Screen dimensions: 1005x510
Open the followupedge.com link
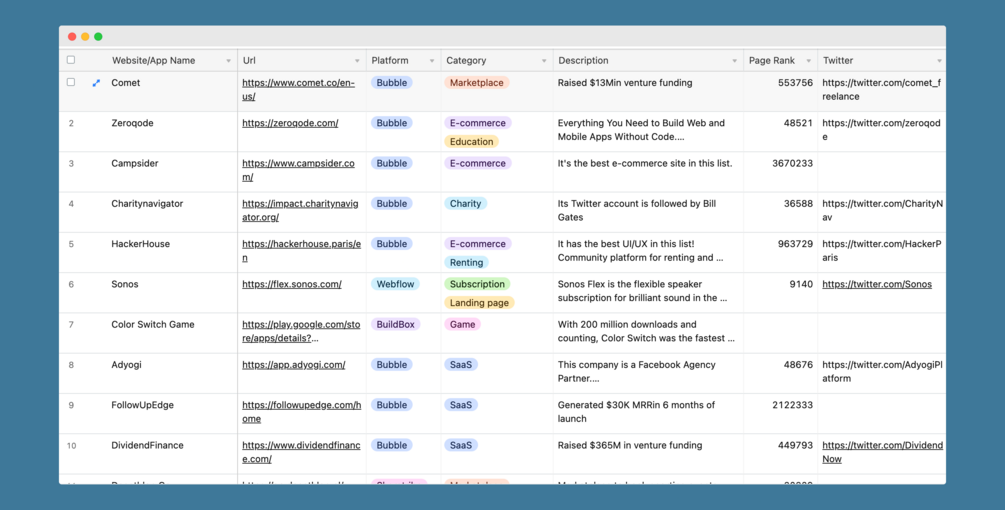pos(301,412)
